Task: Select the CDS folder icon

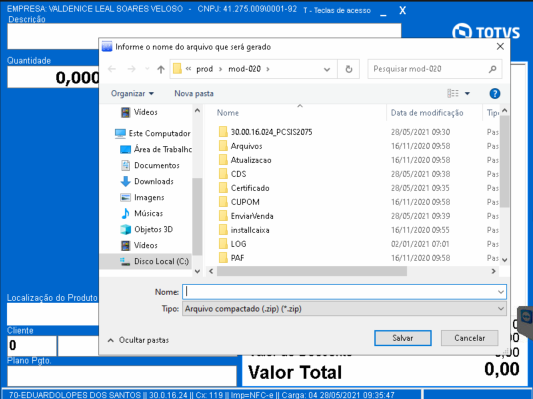Action: click(x=223, y=174)
